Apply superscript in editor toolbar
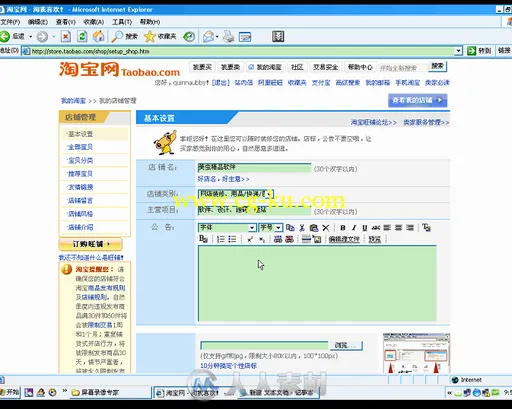This screenshot has width=512, height=409. 250,239
